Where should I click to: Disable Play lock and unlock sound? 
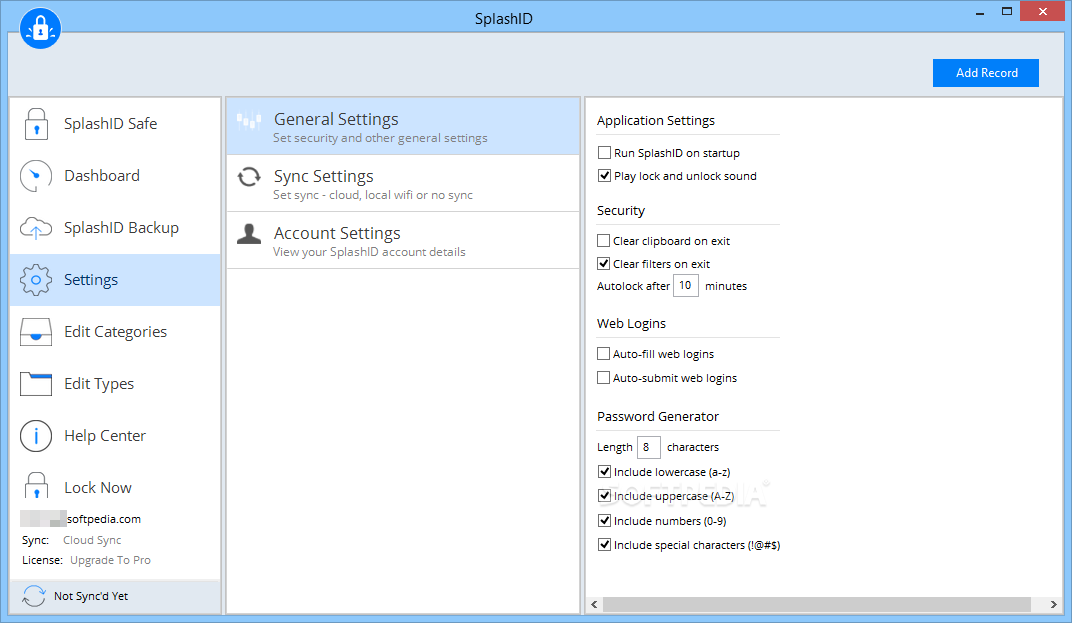click(x=604, y=176)
